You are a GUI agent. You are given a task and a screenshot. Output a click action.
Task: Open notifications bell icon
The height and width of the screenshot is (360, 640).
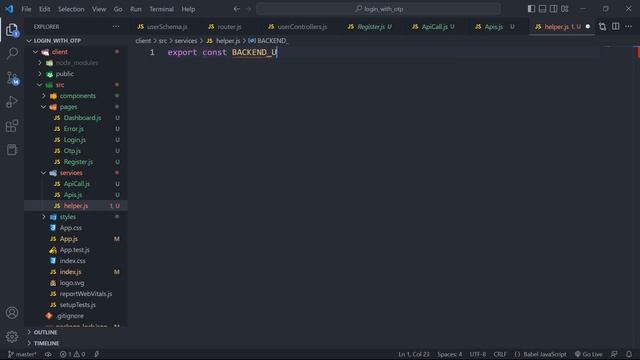(629, 354)
